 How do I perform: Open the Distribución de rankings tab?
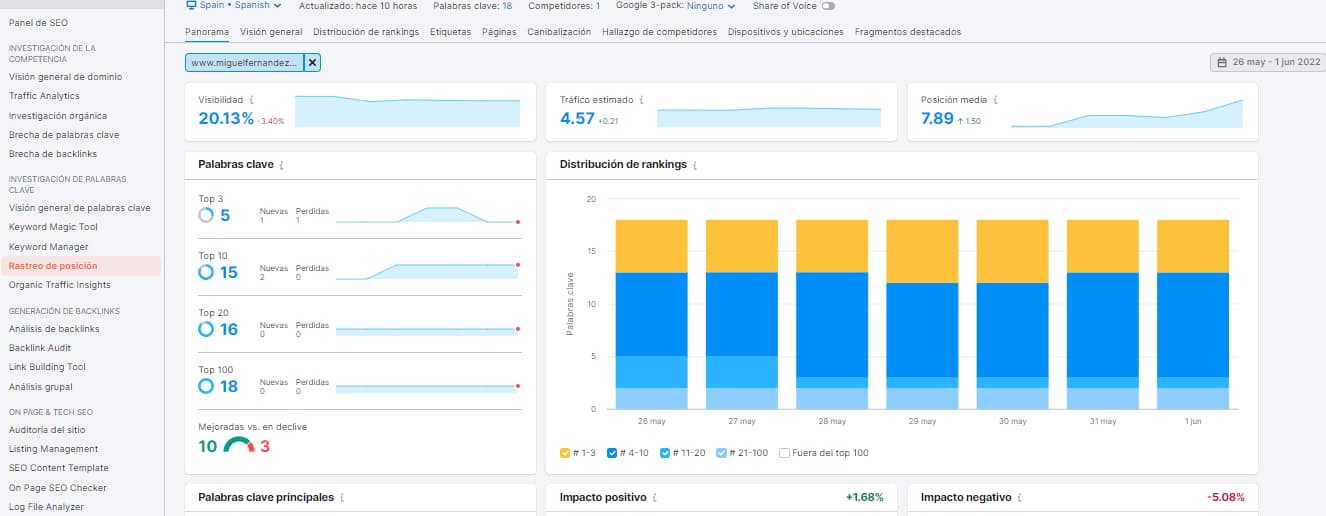[x=366, y=32]
